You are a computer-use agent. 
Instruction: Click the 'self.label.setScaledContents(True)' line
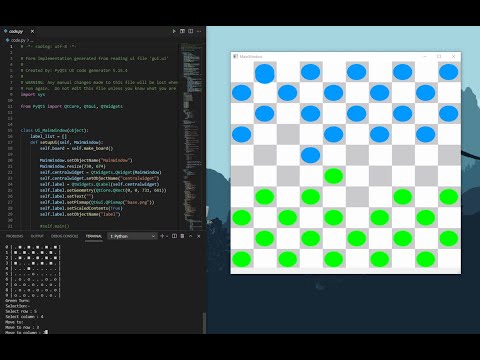click(81, 208)
